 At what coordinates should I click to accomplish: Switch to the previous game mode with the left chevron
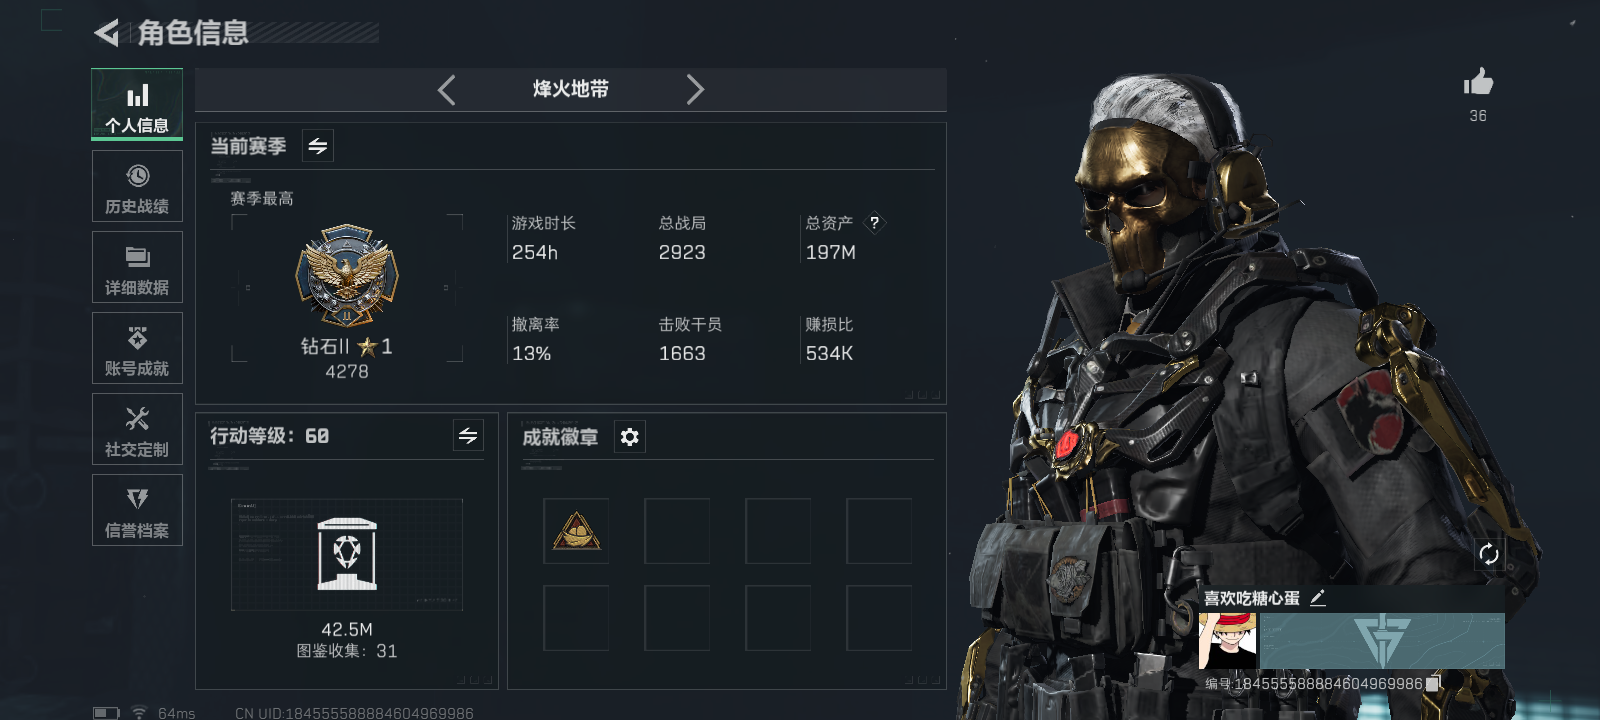point(447,90)
